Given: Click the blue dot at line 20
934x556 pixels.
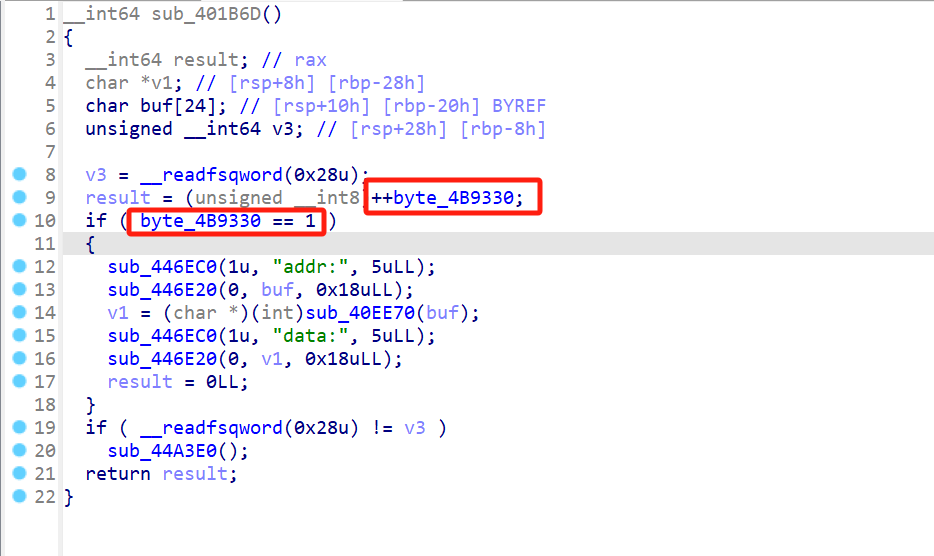Looking at the screenshot, I should (19, 451).
